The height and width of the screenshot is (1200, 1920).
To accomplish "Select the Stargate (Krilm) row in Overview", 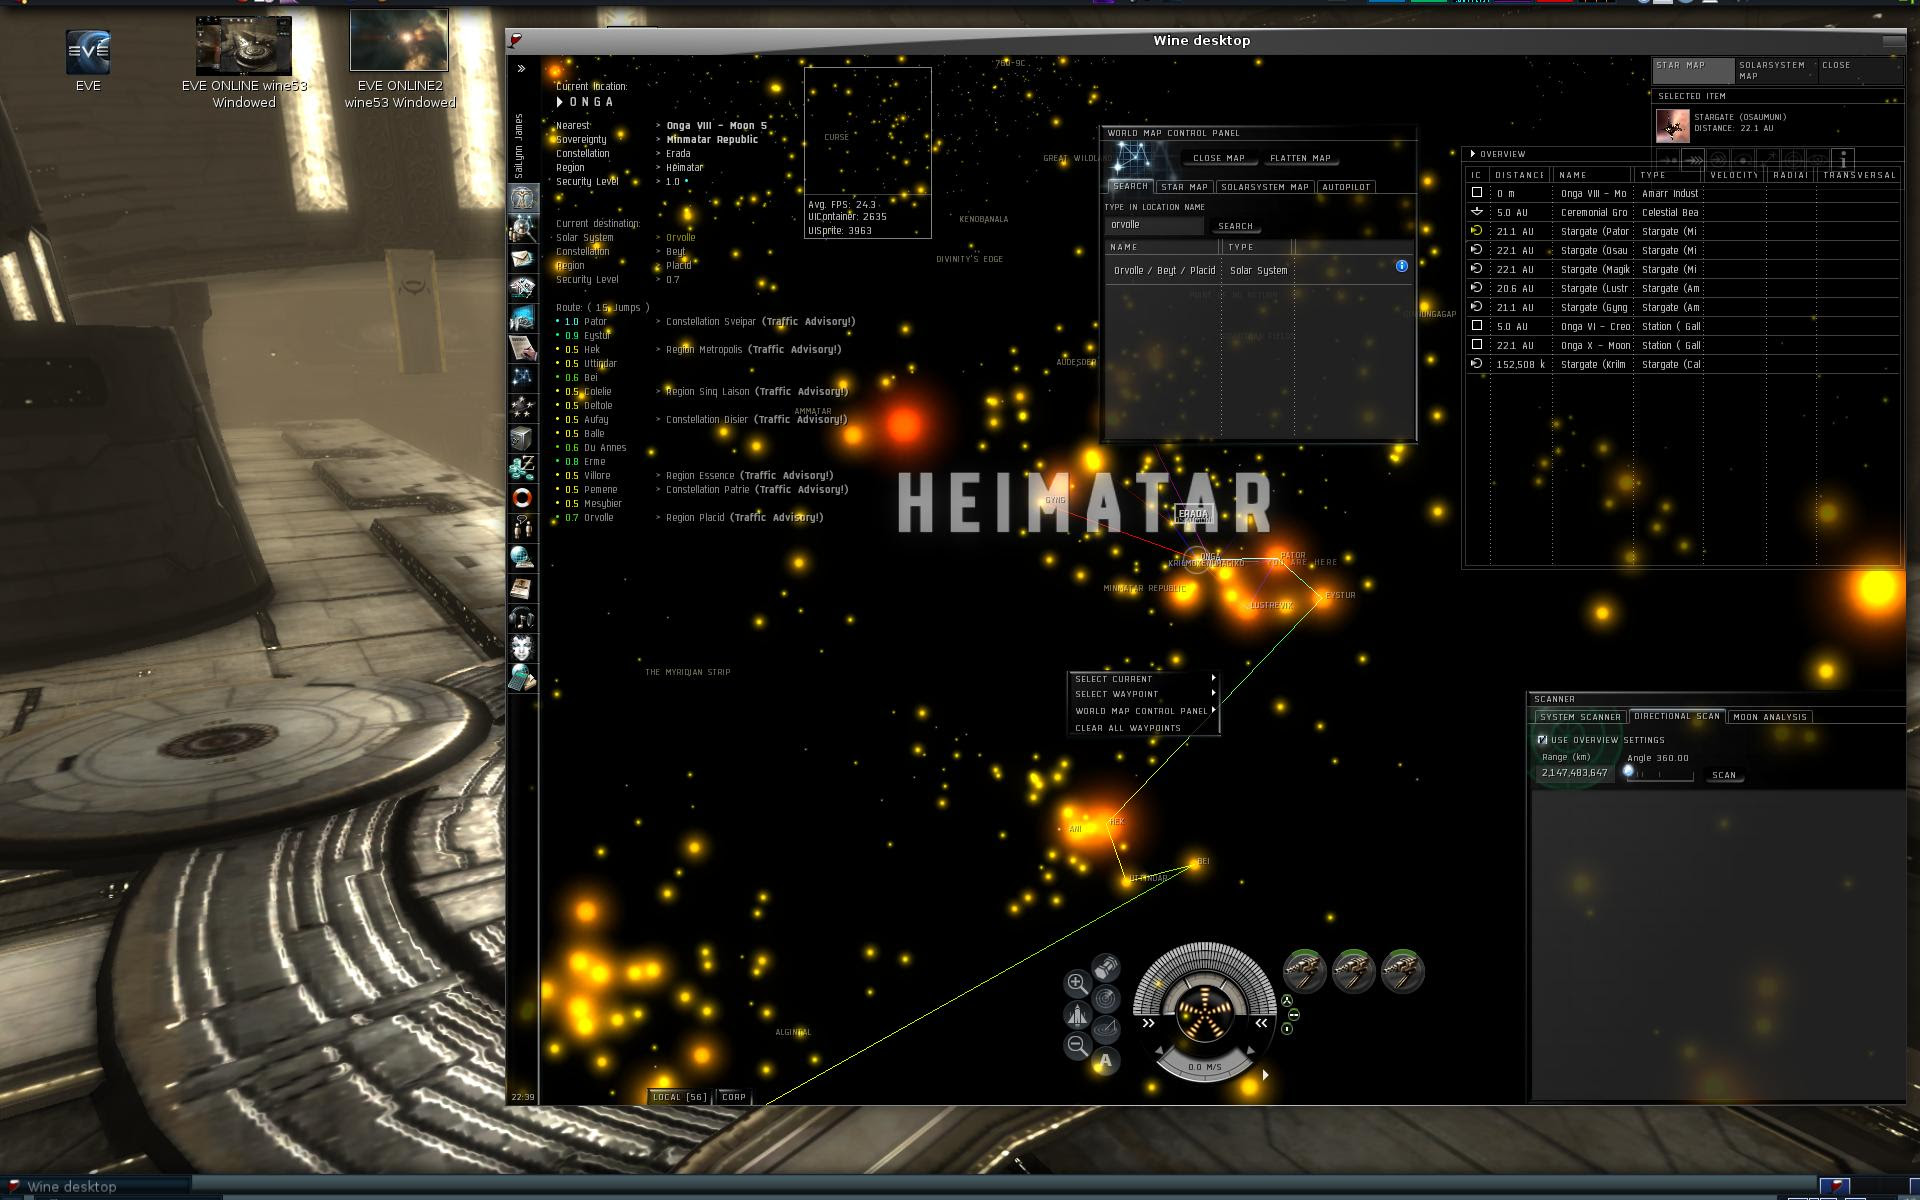I will (1682, 364).
